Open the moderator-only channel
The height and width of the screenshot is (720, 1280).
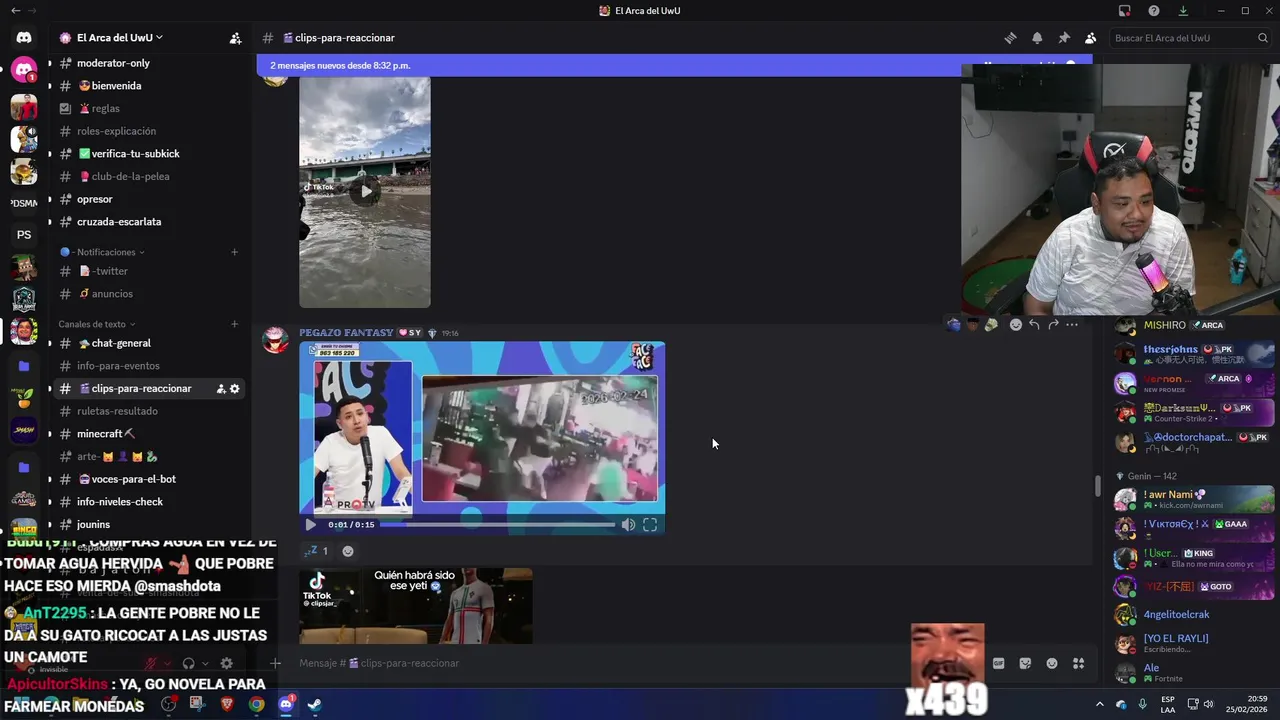pos(113,63)
